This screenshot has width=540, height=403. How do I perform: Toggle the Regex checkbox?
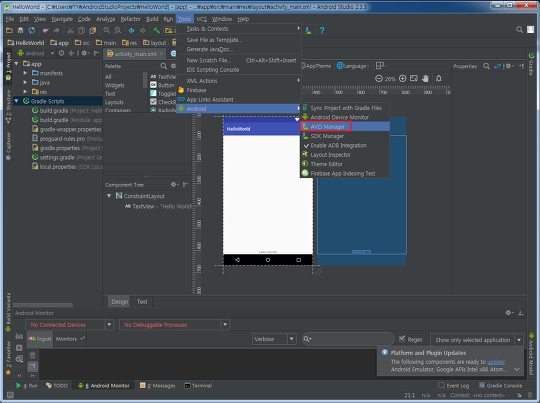click(402, 339)
